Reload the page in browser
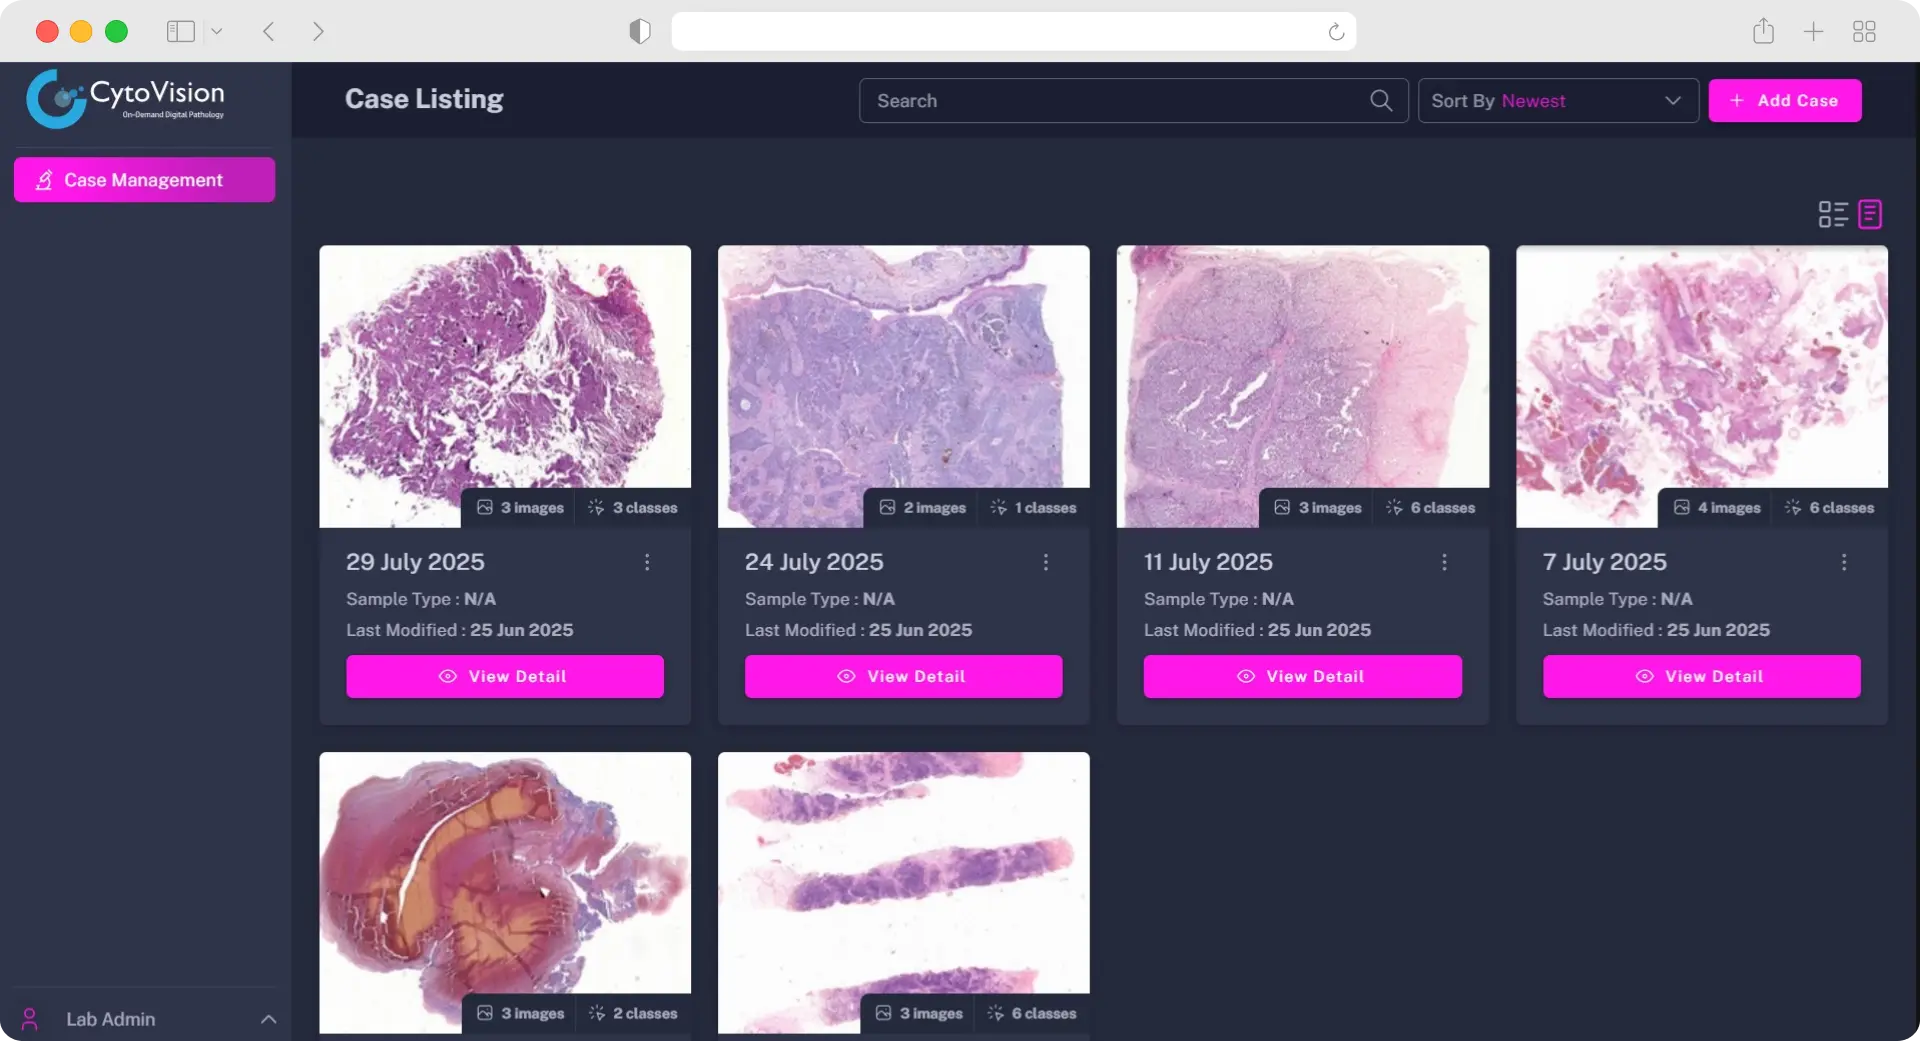Image resolution: width=1920 pixels, height=1041 pixels. tap(1336, 32)
